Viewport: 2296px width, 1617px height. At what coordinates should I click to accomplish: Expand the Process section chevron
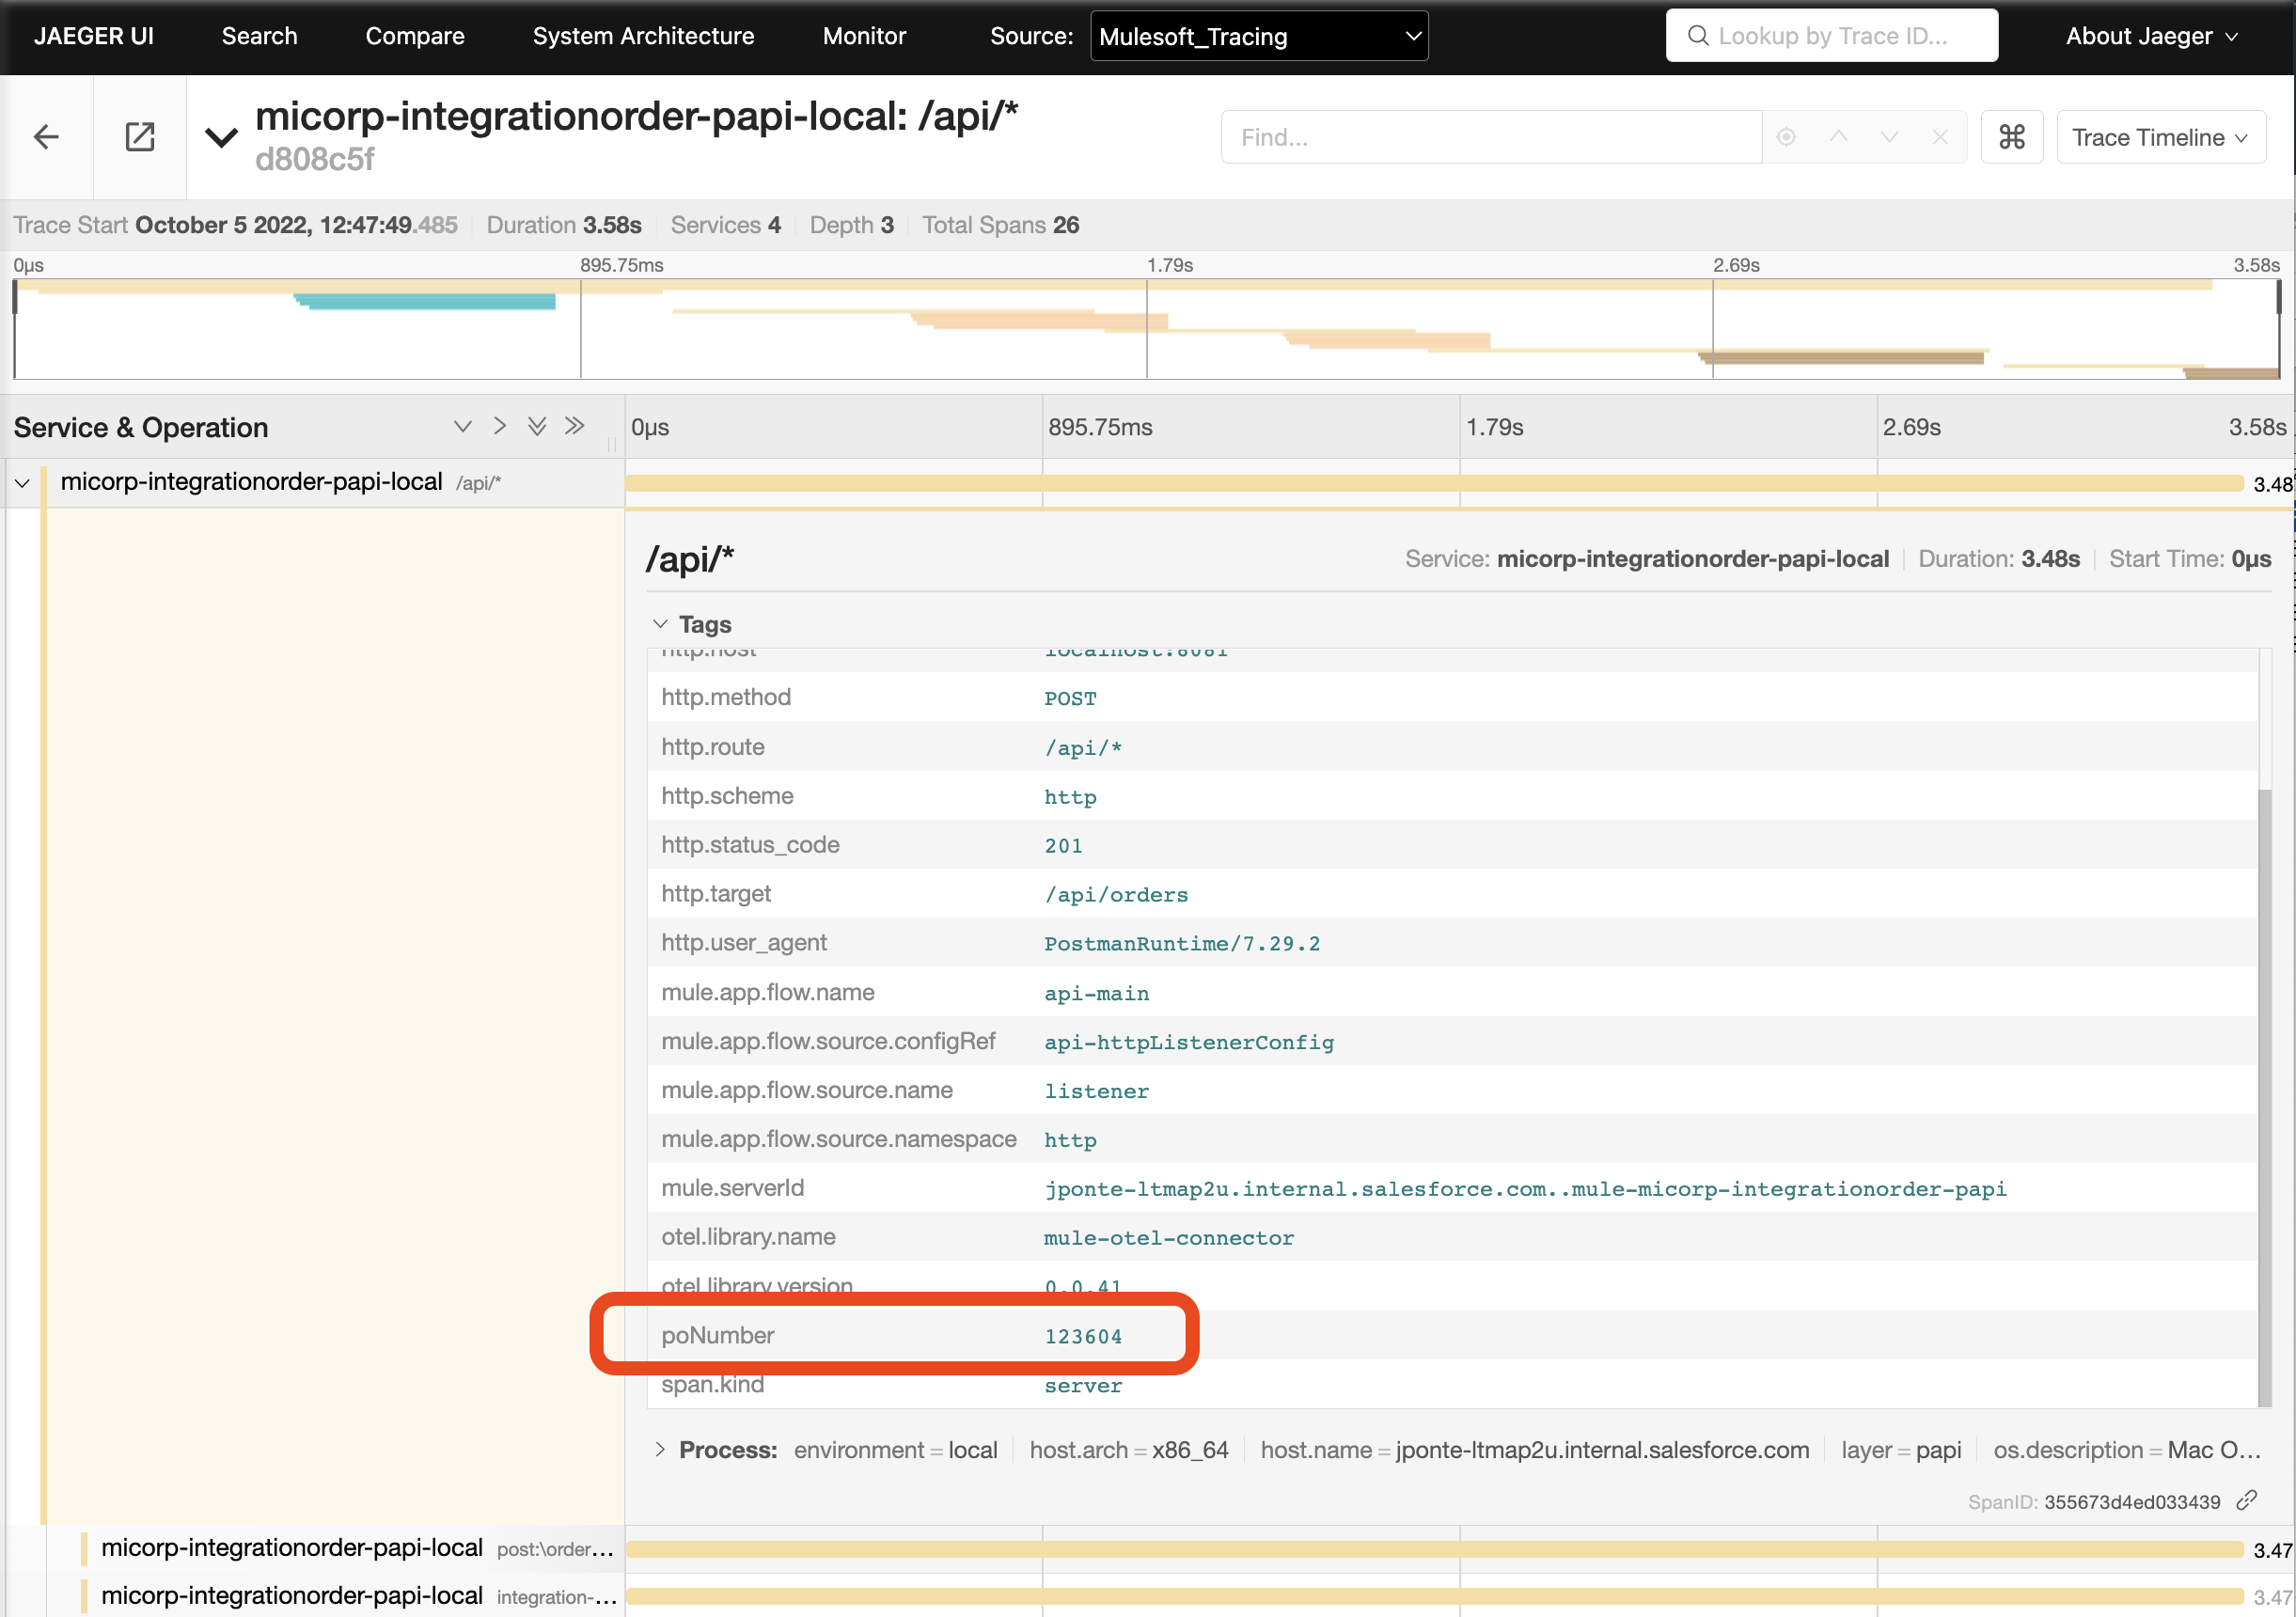[x=660, y=1449]
